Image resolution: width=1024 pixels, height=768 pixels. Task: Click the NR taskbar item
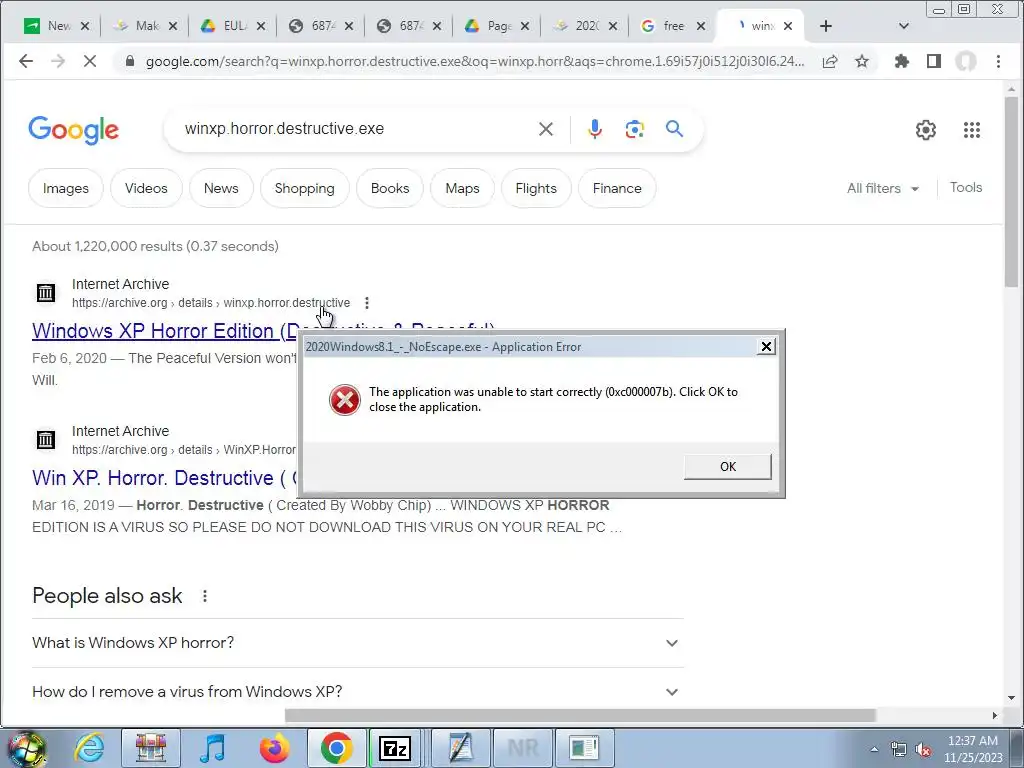pyautogui.click(x=523, y=747)
